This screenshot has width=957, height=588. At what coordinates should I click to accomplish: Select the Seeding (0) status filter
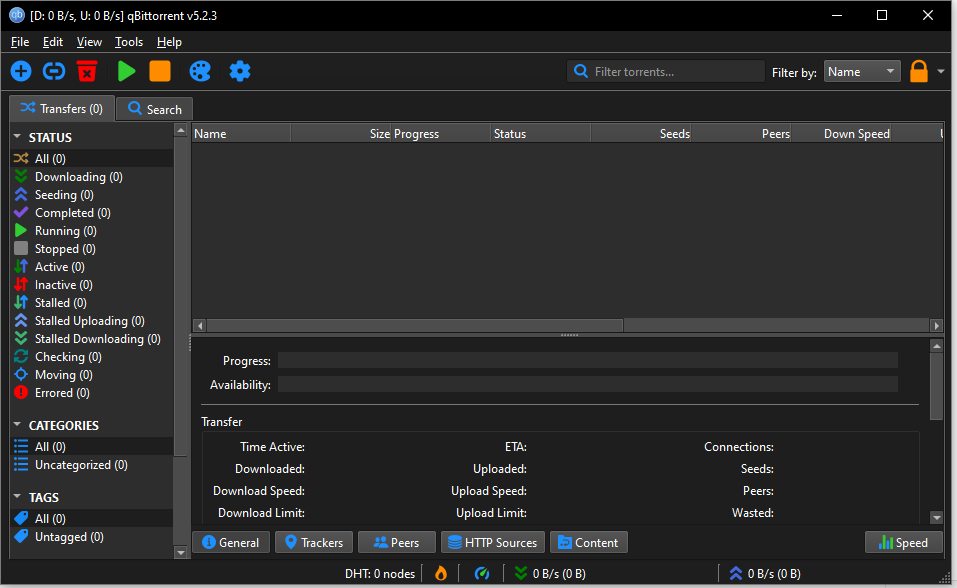[x=92, y=195]
